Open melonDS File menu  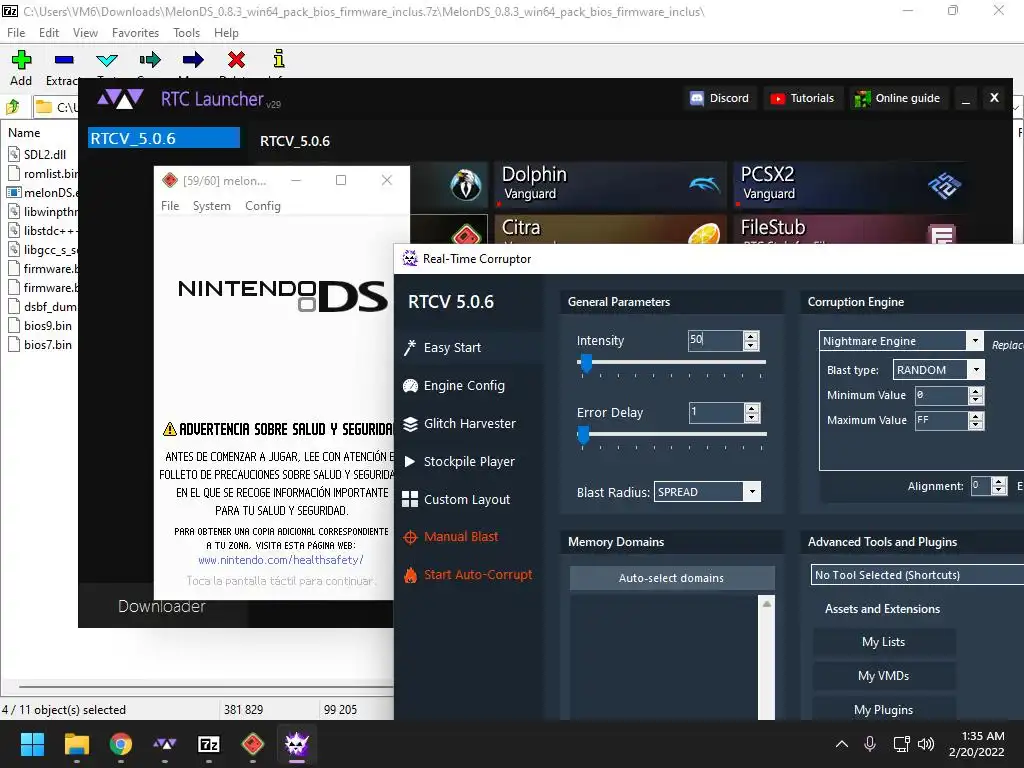coord(170,206)
